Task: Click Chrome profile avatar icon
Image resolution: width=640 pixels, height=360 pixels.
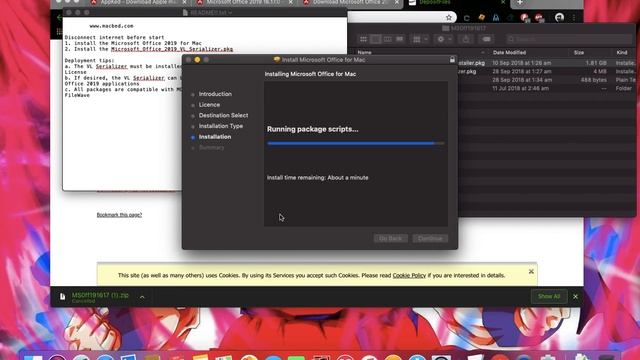Action: click(559, 18)
